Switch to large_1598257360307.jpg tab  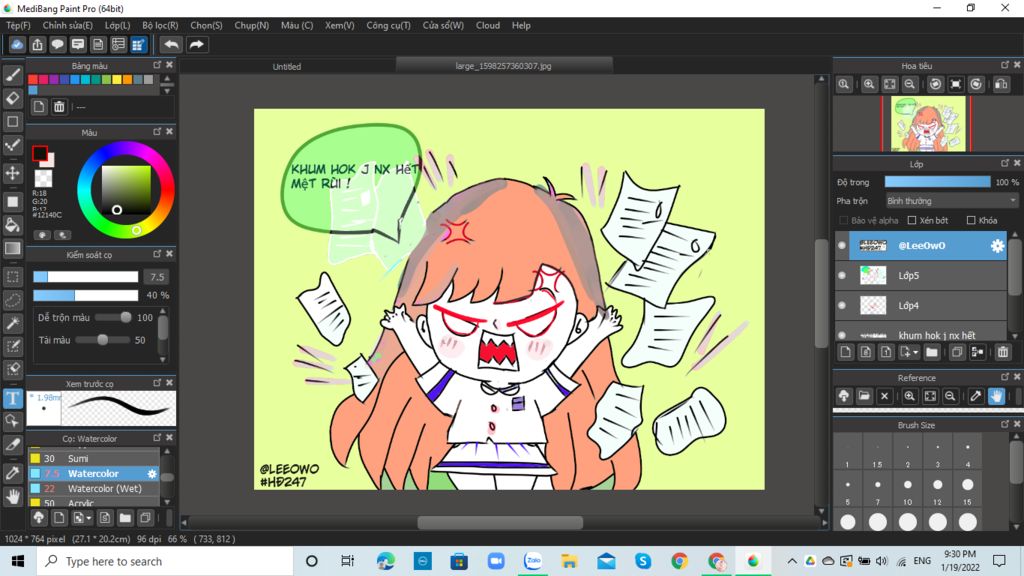point(504,65)
